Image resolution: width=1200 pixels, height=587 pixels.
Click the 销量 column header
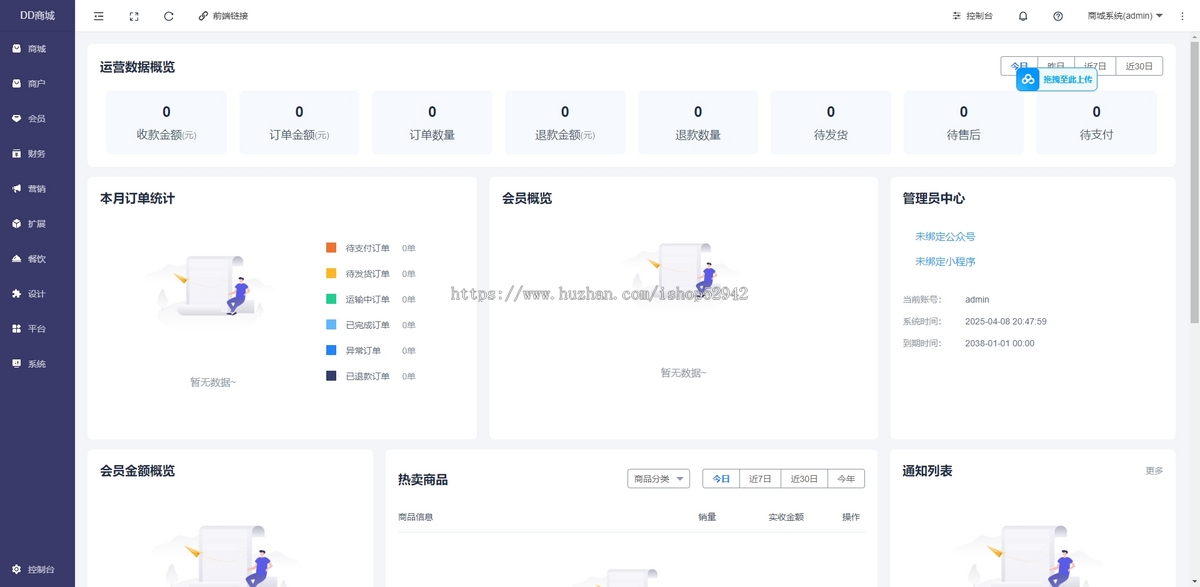point(707,517)
